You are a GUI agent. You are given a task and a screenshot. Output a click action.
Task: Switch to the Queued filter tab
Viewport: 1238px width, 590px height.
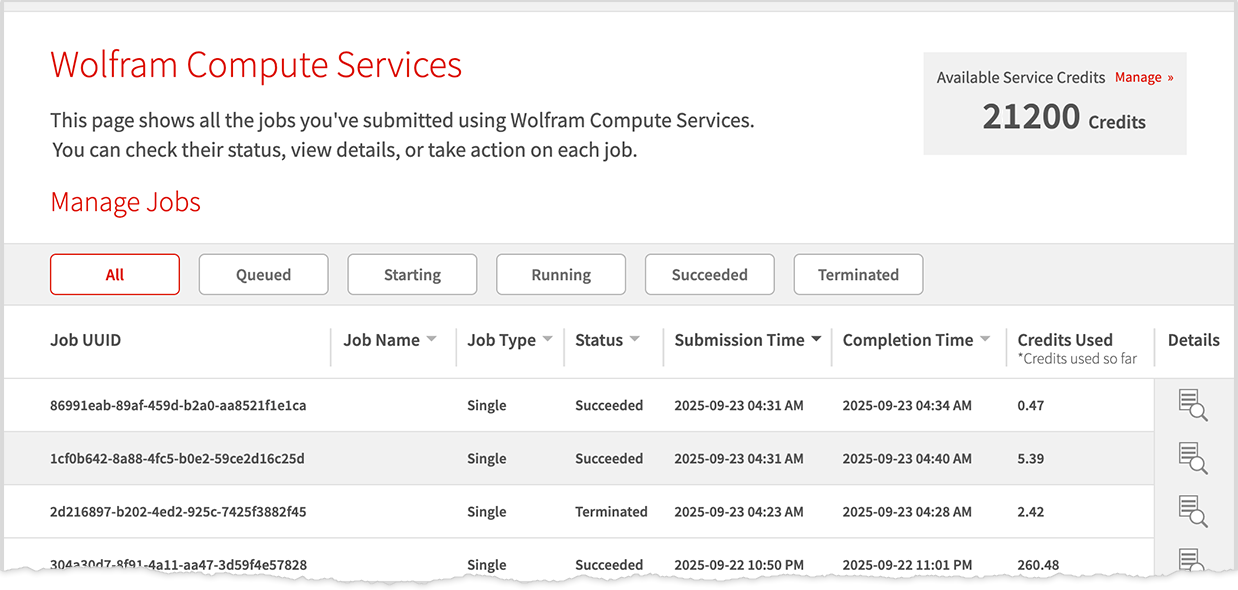pyautogui.click(x=263, y=274)
